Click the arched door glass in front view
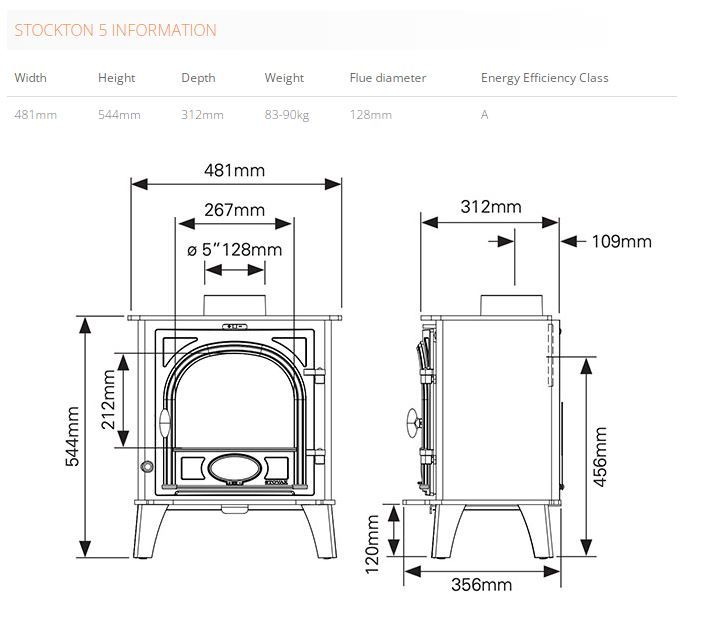Image resolution: width=708 pixels, height=631 pixels. [x=234, y=402]
